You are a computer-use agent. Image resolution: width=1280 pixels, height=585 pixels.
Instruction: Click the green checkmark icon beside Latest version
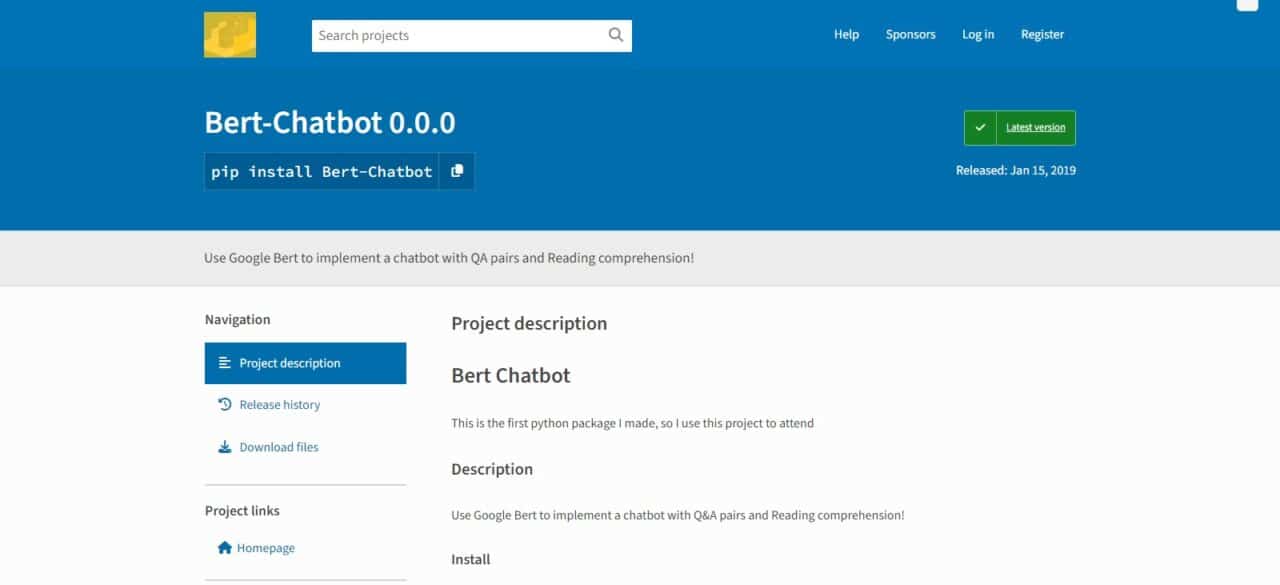[980, 128]
